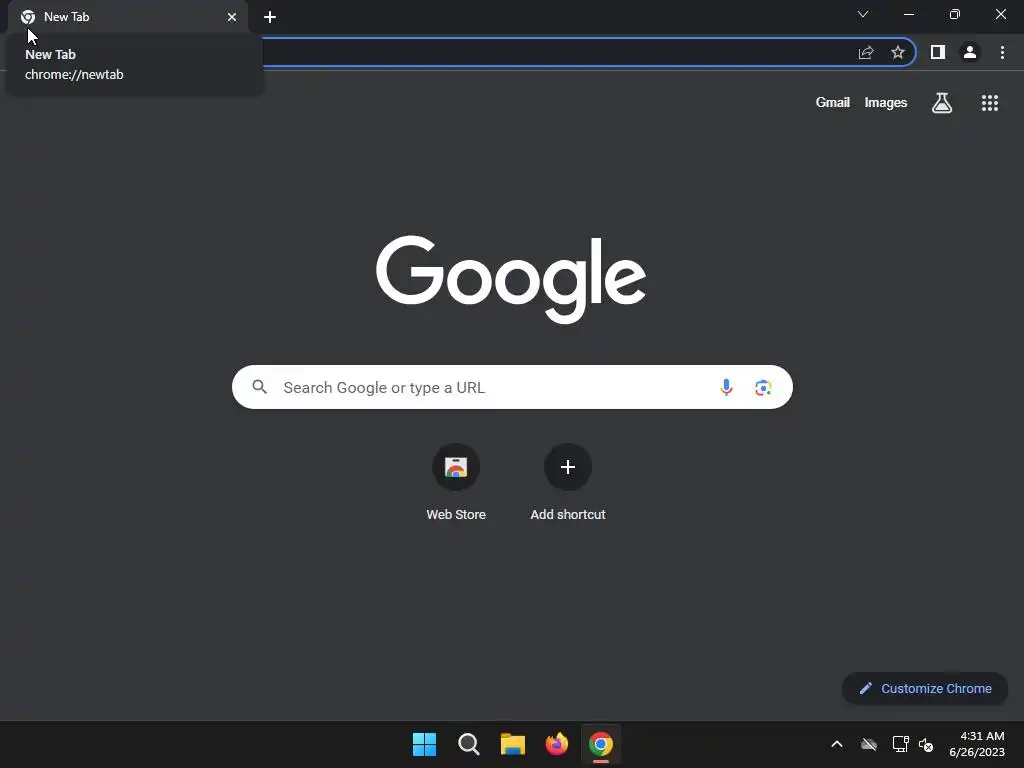The image size is (1024, 768).
Task: Focus the browser address bar
Action: 555,53
